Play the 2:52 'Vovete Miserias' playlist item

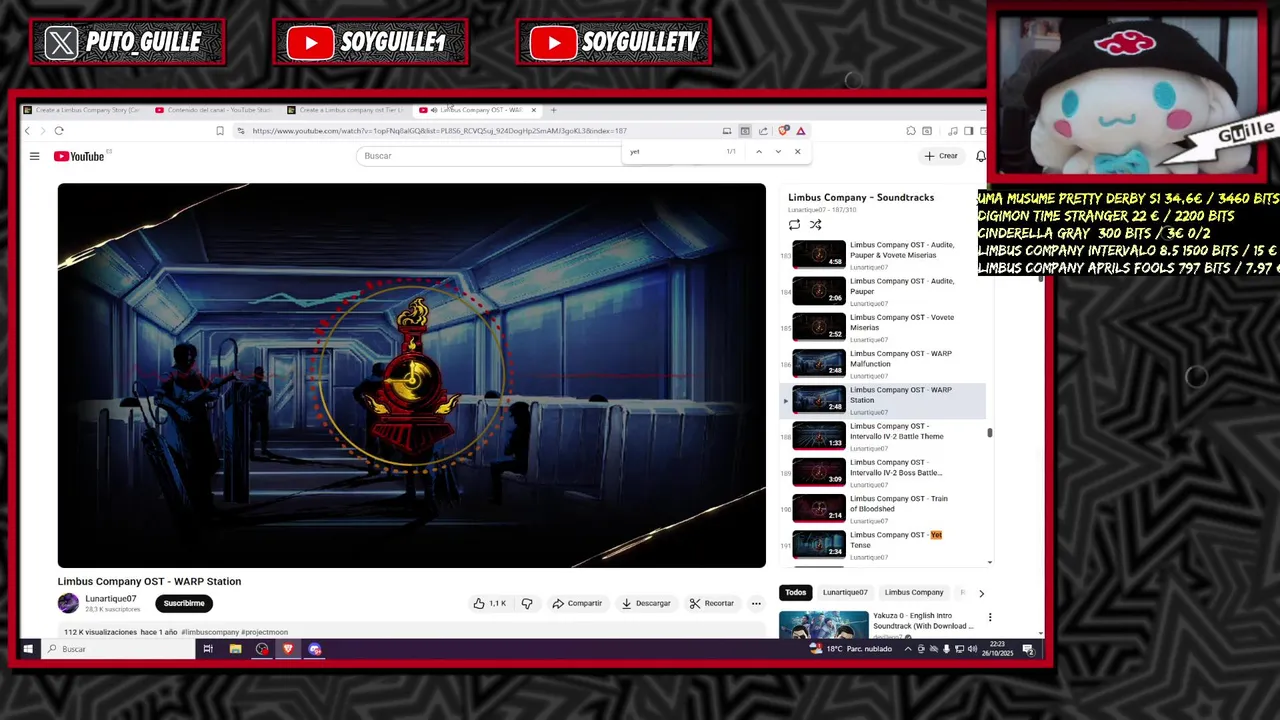click(x=882, y=327)
